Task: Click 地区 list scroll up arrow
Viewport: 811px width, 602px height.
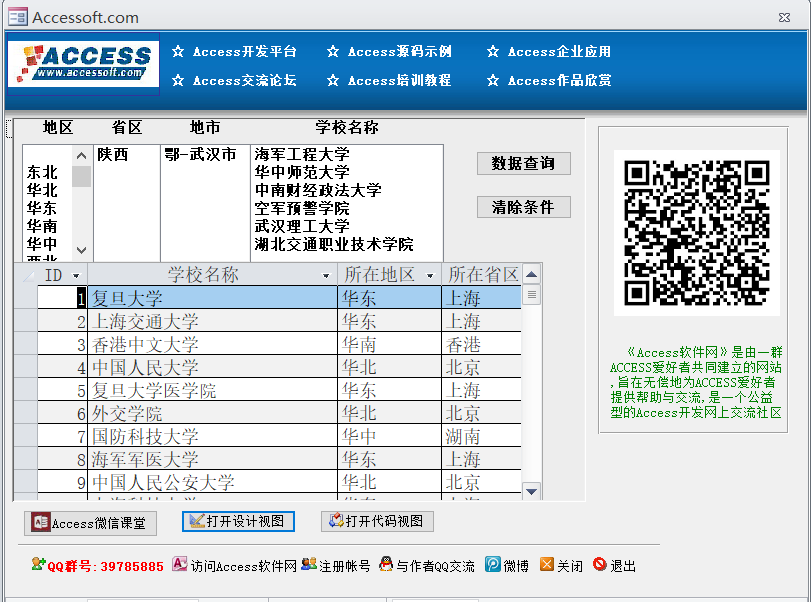Action: click(81, 155)
